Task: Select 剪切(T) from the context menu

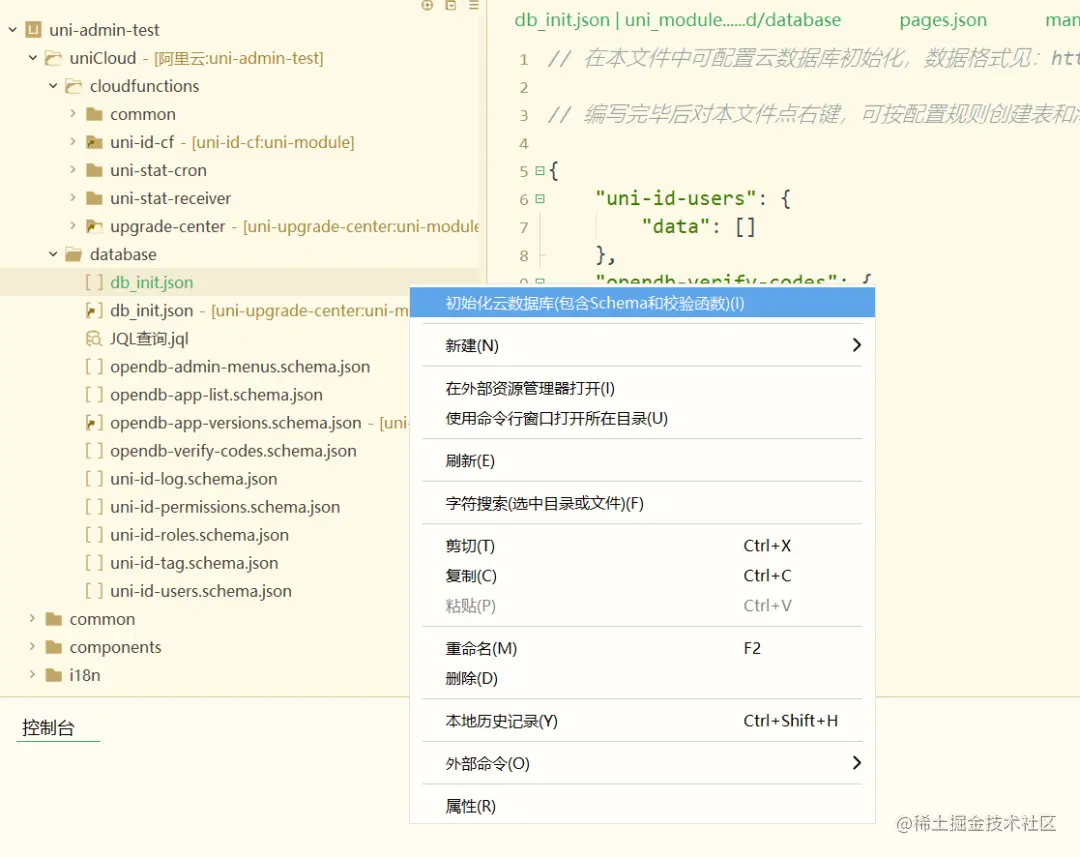Action: point(642,546)
